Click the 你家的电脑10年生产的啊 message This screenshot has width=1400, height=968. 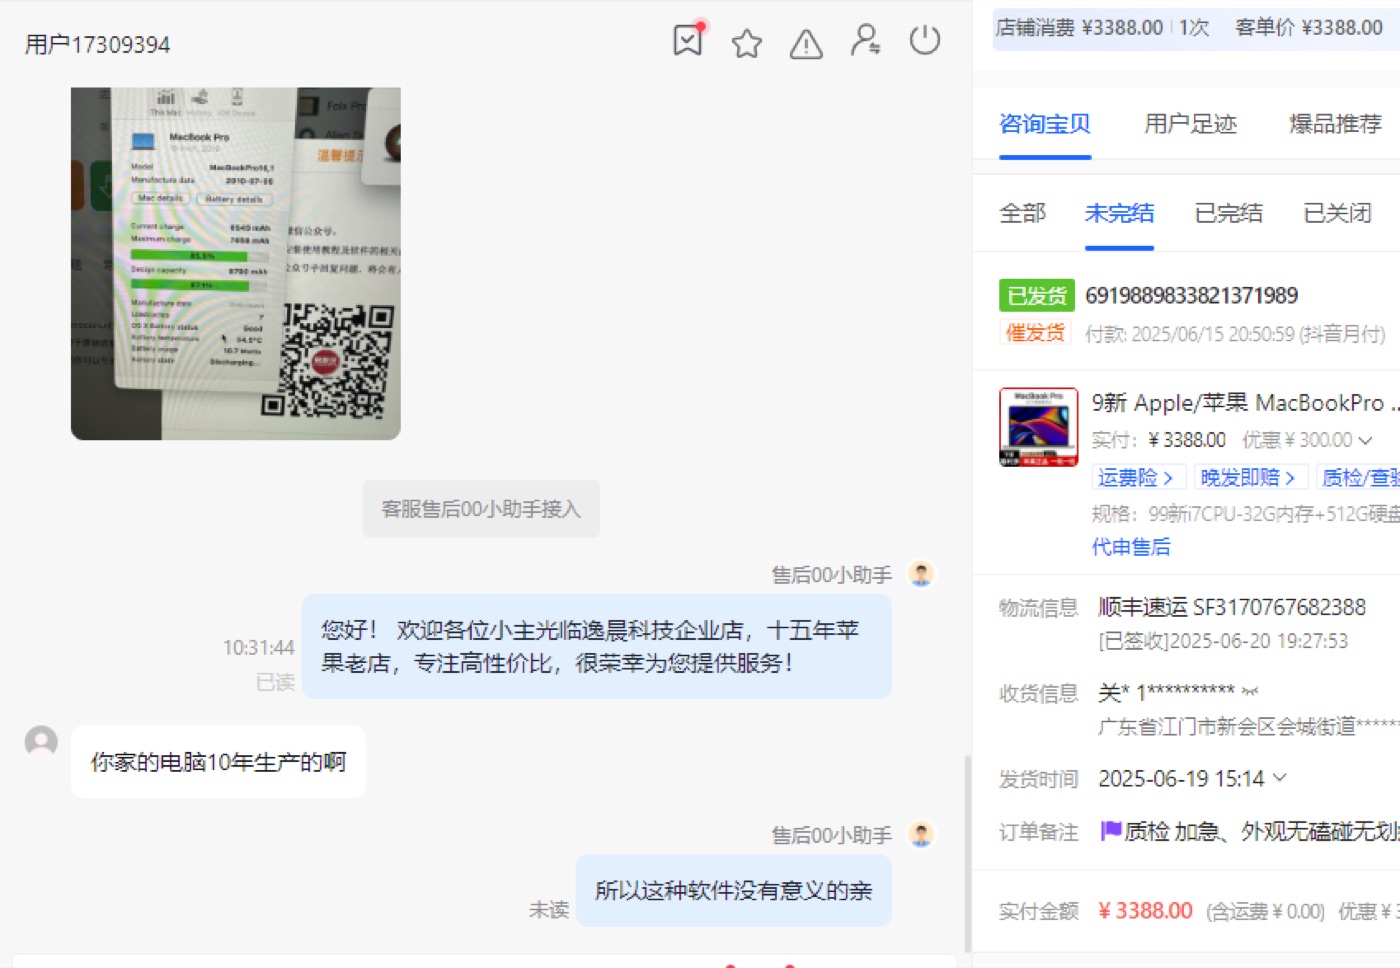point(218,762)
